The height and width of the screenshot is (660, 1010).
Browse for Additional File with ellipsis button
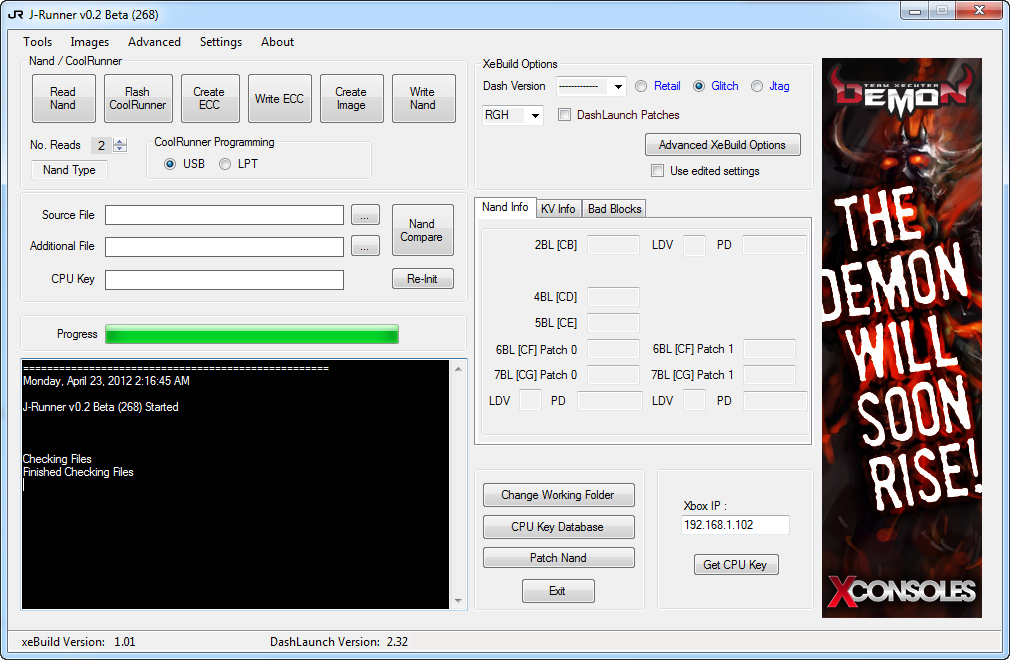[x=365, y=246]
